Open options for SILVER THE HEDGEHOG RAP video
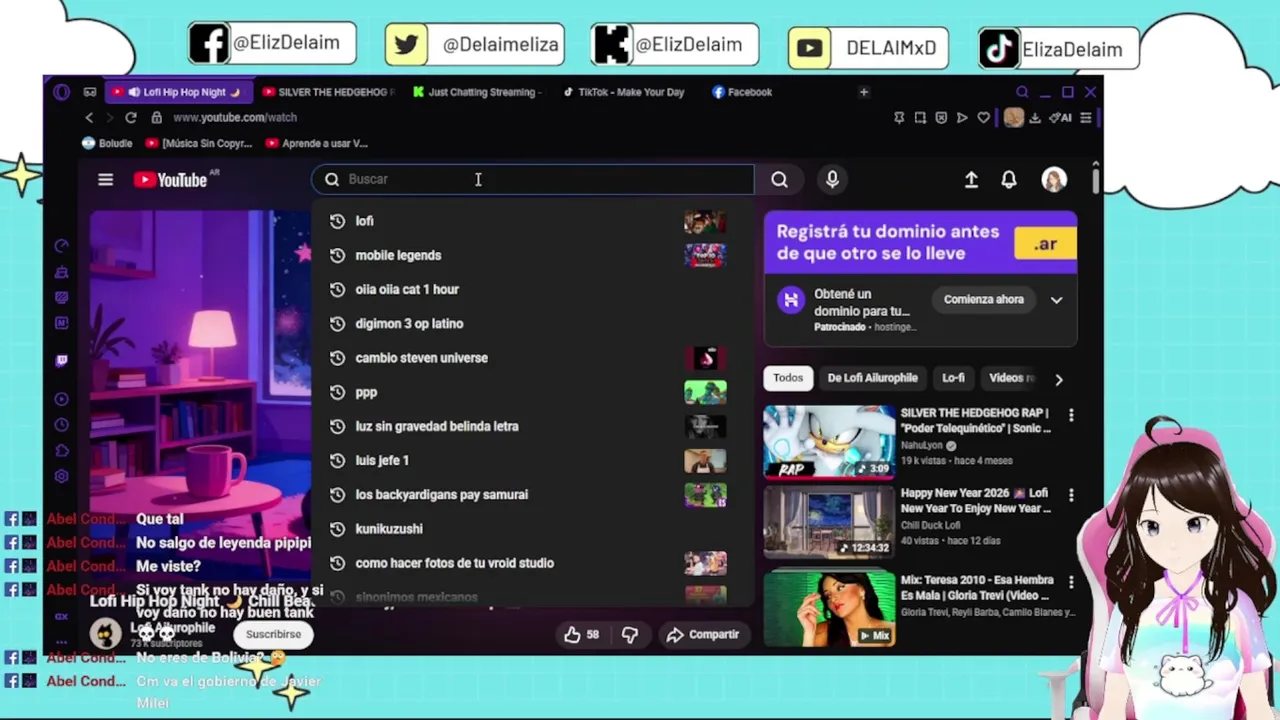Image resolution: width=1280 pixels, height=720 pixels. 1071,415
